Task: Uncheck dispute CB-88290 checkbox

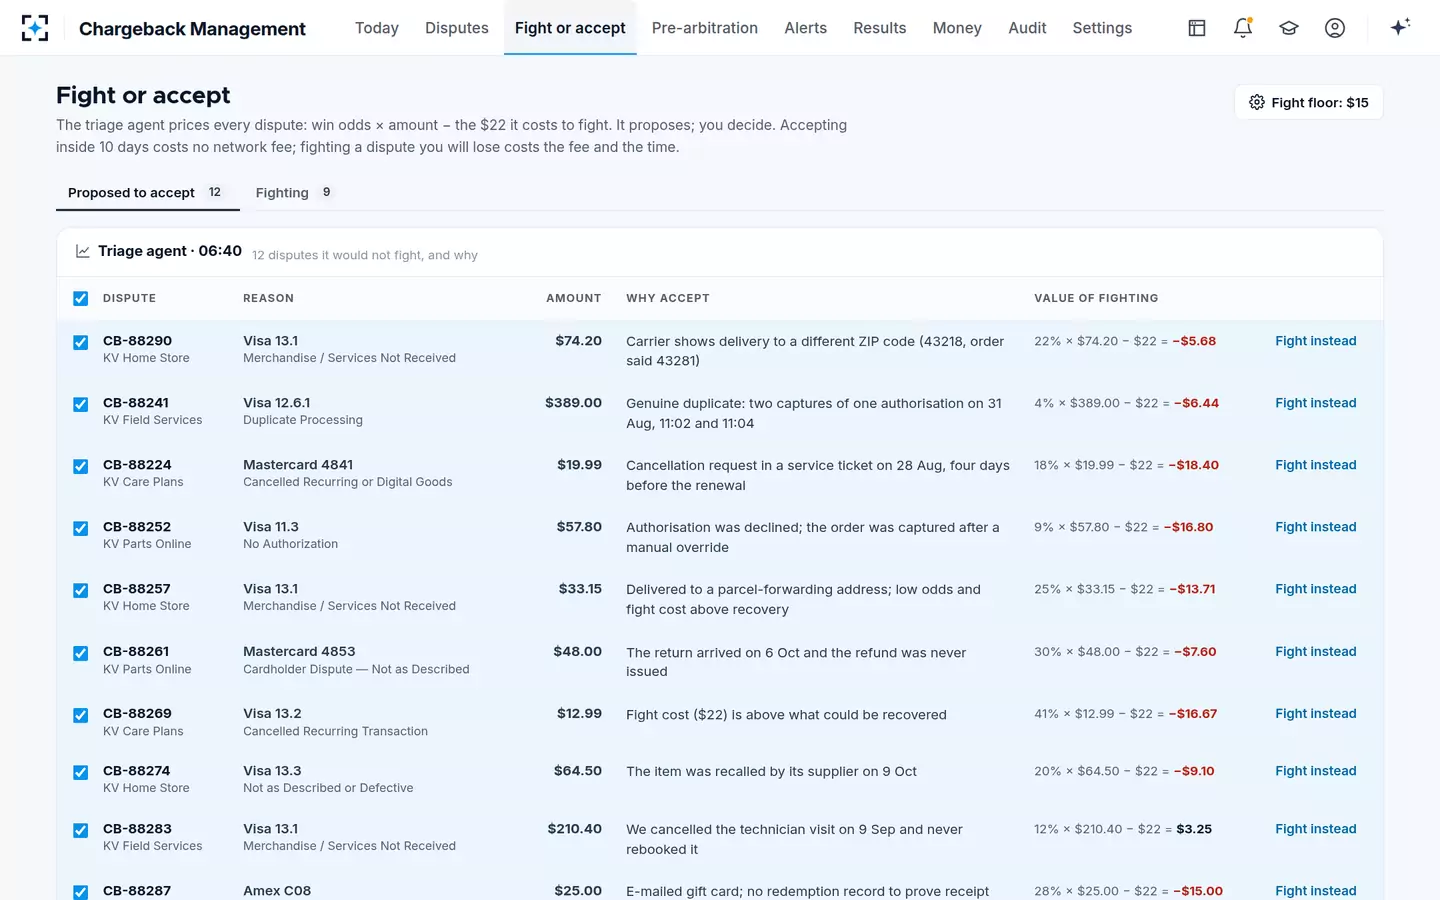Action: [81, 342]
